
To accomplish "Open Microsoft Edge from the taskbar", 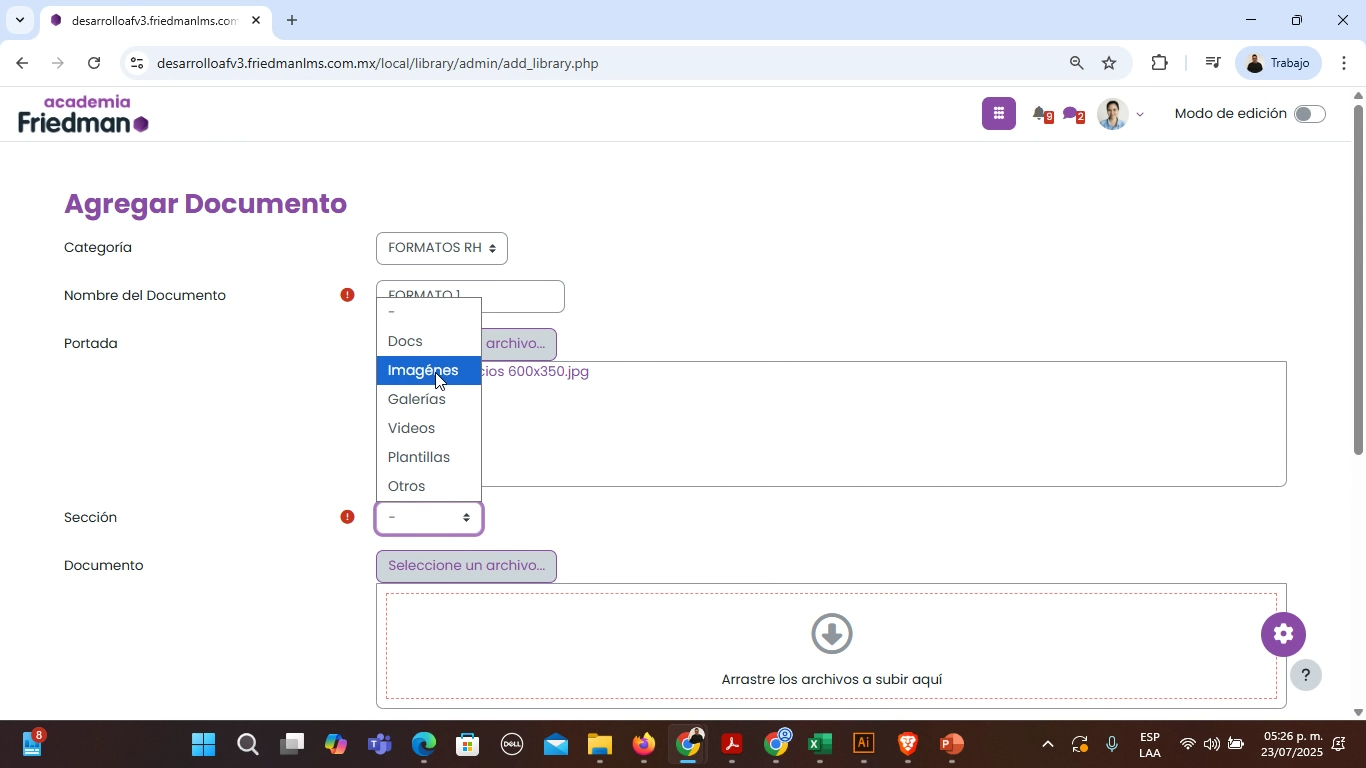I will pyautogui.click(x=423, y=744).
